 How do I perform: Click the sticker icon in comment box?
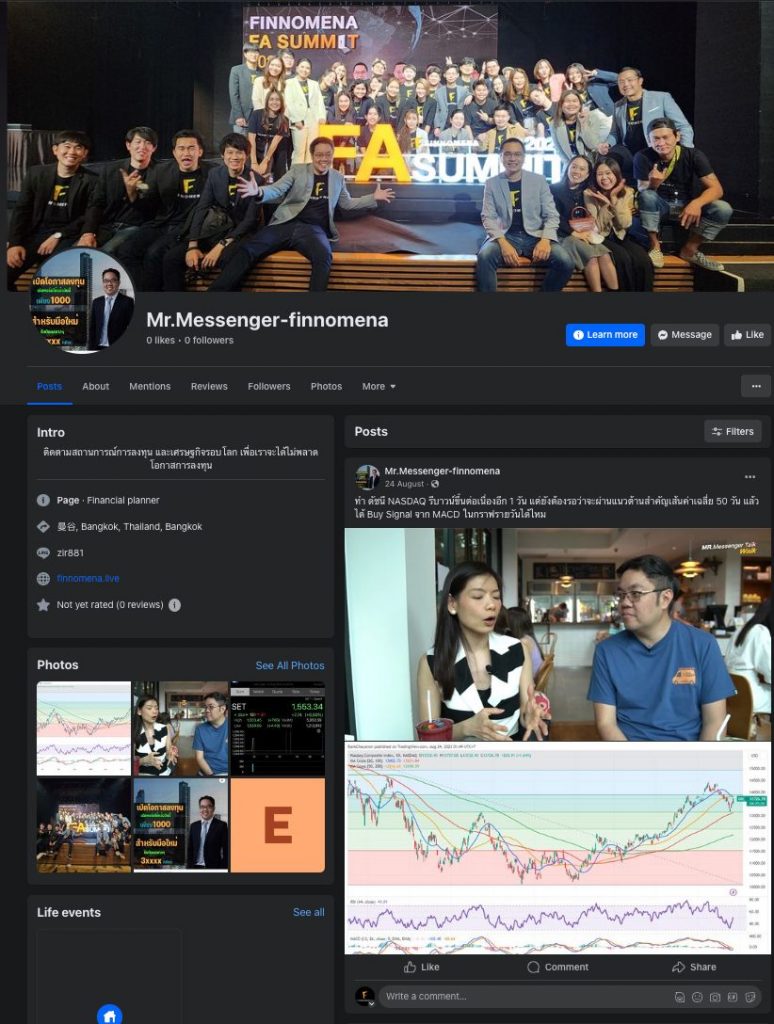tap(748, 997)
